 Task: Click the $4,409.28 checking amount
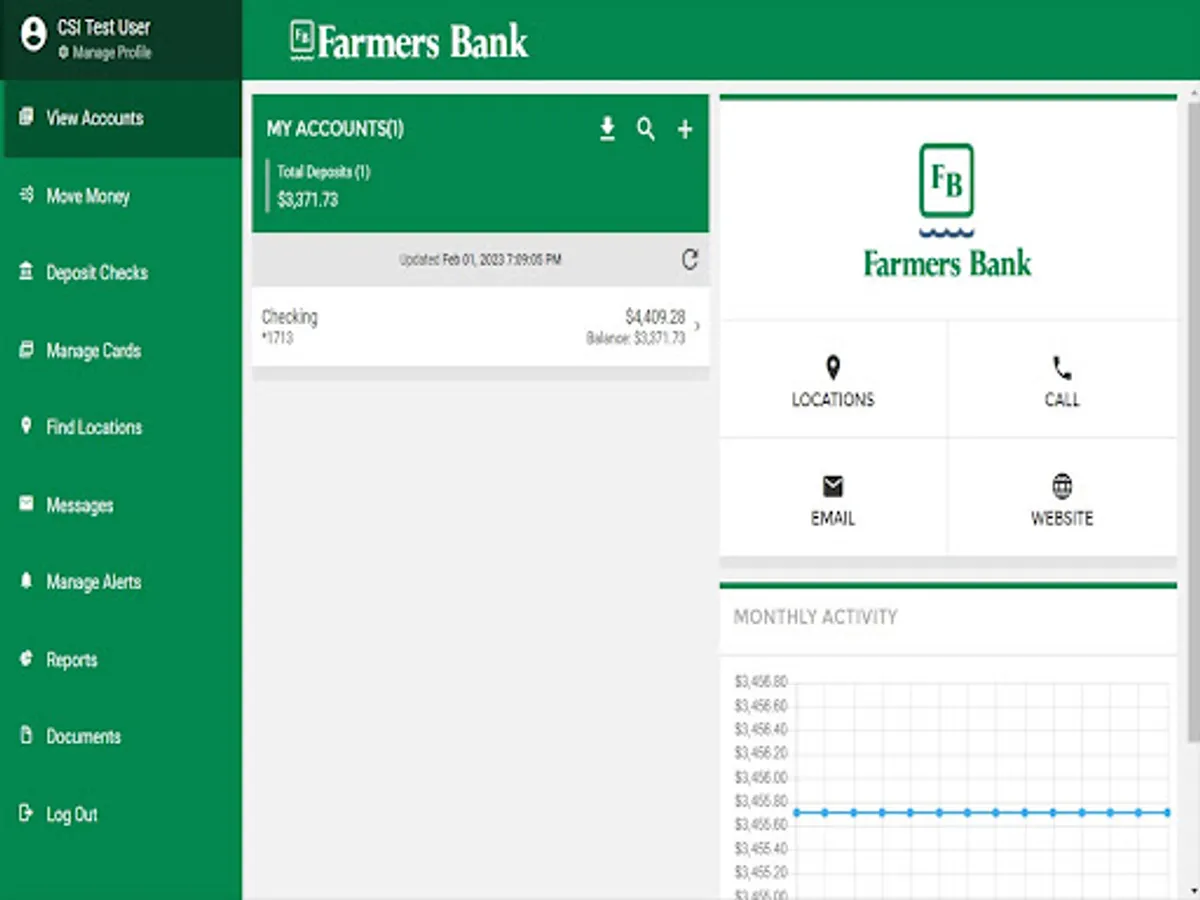(655, 317)
